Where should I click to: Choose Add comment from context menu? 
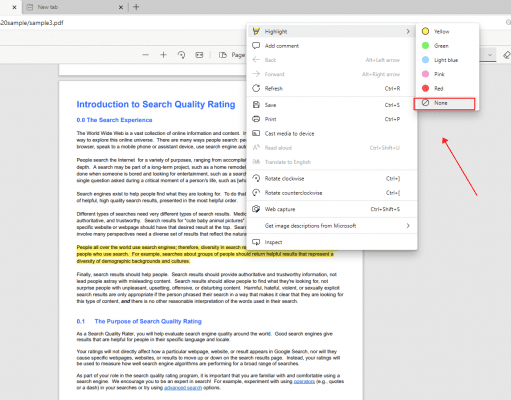[332, 46]
